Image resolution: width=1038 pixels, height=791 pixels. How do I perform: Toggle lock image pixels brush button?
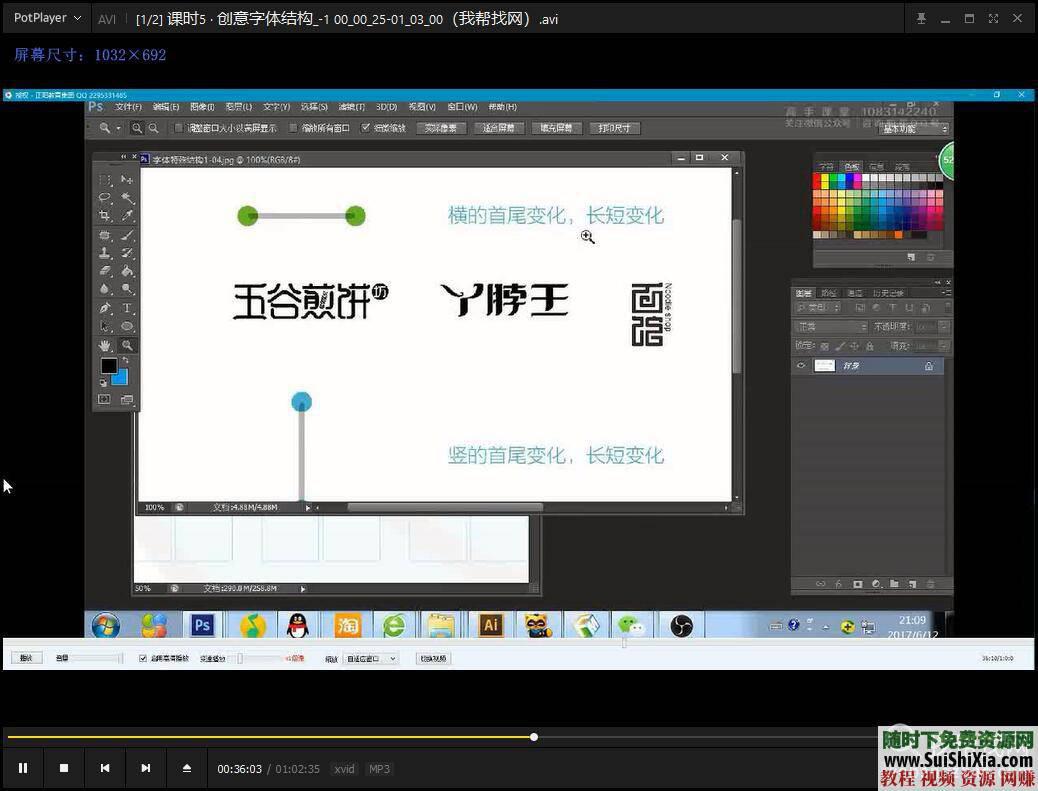[x=840, y=346]
